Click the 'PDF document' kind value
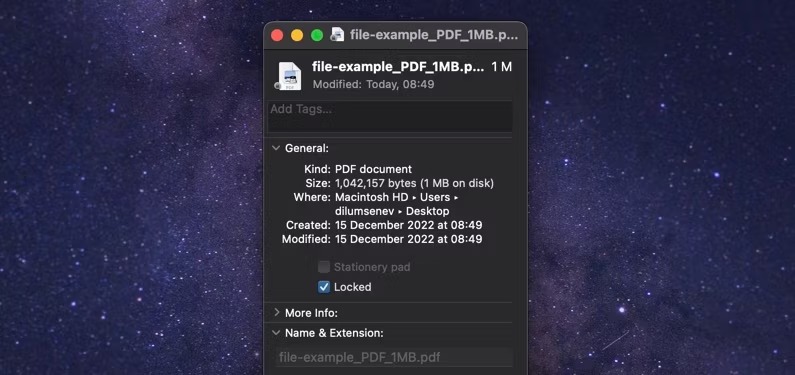795x375 pixels. tap(374, 169)
